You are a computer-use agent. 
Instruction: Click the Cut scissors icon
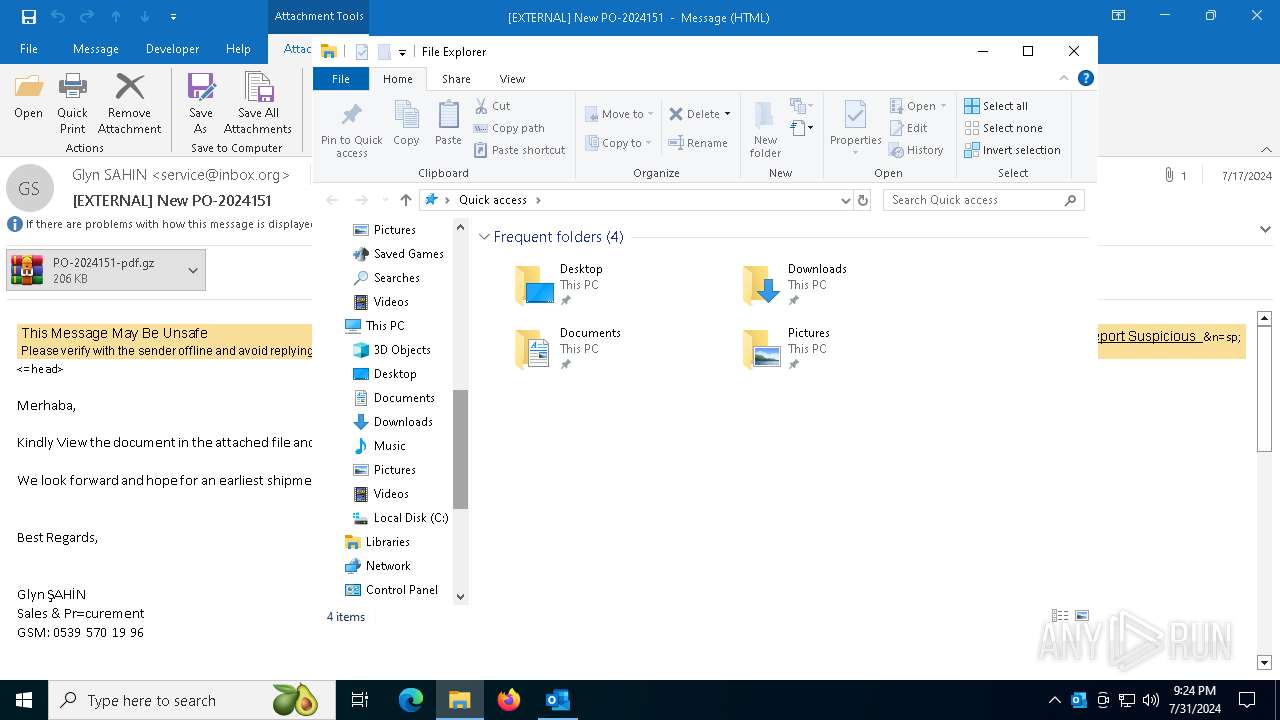click(x=481, y=106)
